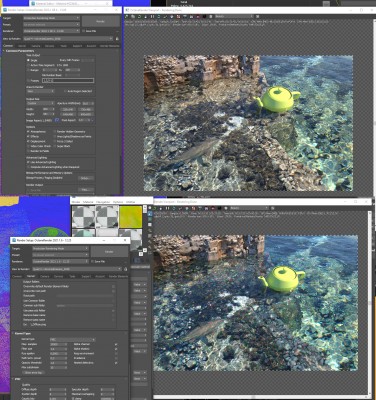Select the Active Time Segment radio button
Screen dimensions: 376x400
coord(28,65)
